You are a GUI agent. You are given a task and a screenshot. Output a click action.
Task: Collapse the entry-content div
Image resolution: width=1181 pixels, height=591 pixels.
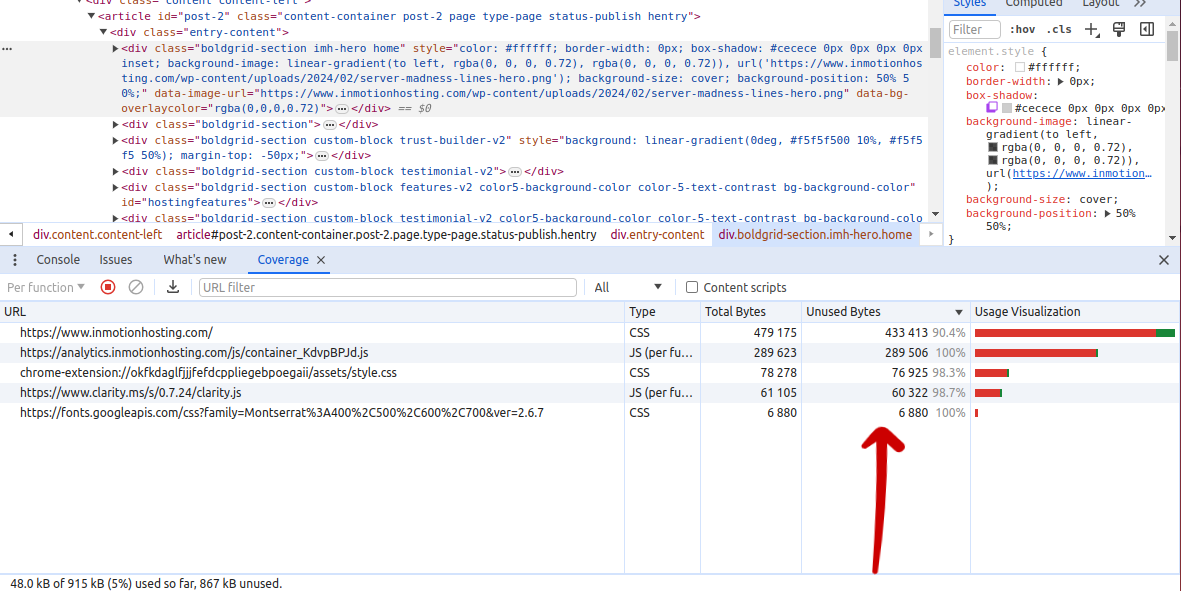(x=103, y=32)
